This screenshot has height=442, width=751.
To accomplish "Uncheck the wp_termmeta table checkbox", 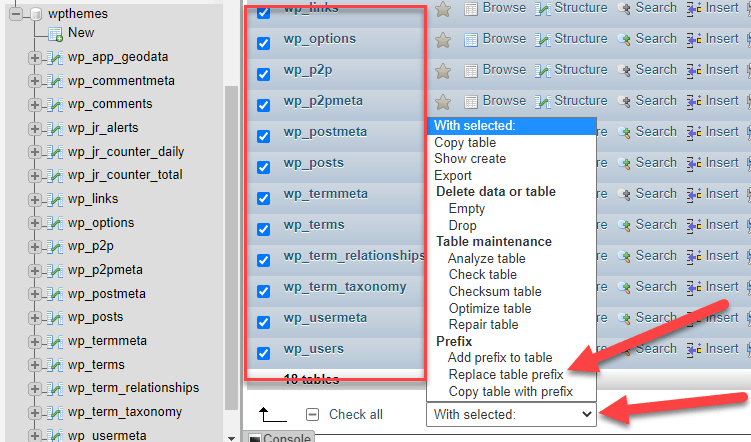I will point(263,198).
